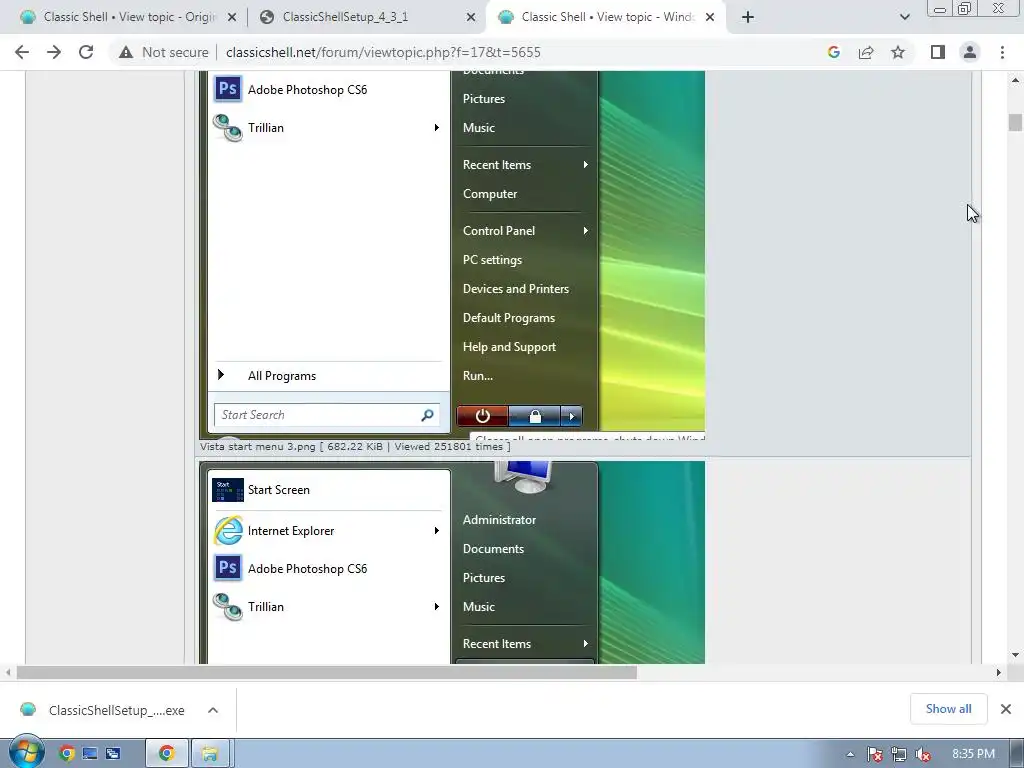Viewport: 1024px width, 768px height.
Task: Open the muted volume tray icon
Action: click(923, 754)
